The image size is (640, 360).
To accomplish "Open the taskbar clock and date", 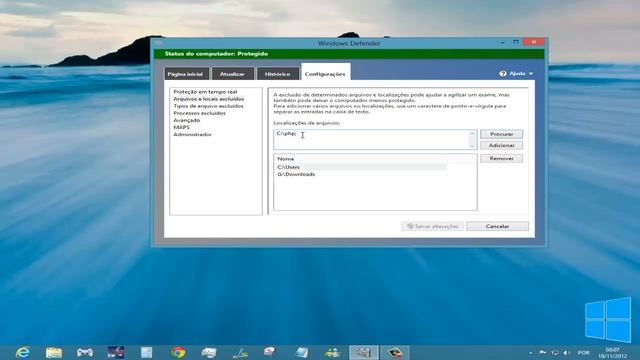I will 613,353.
